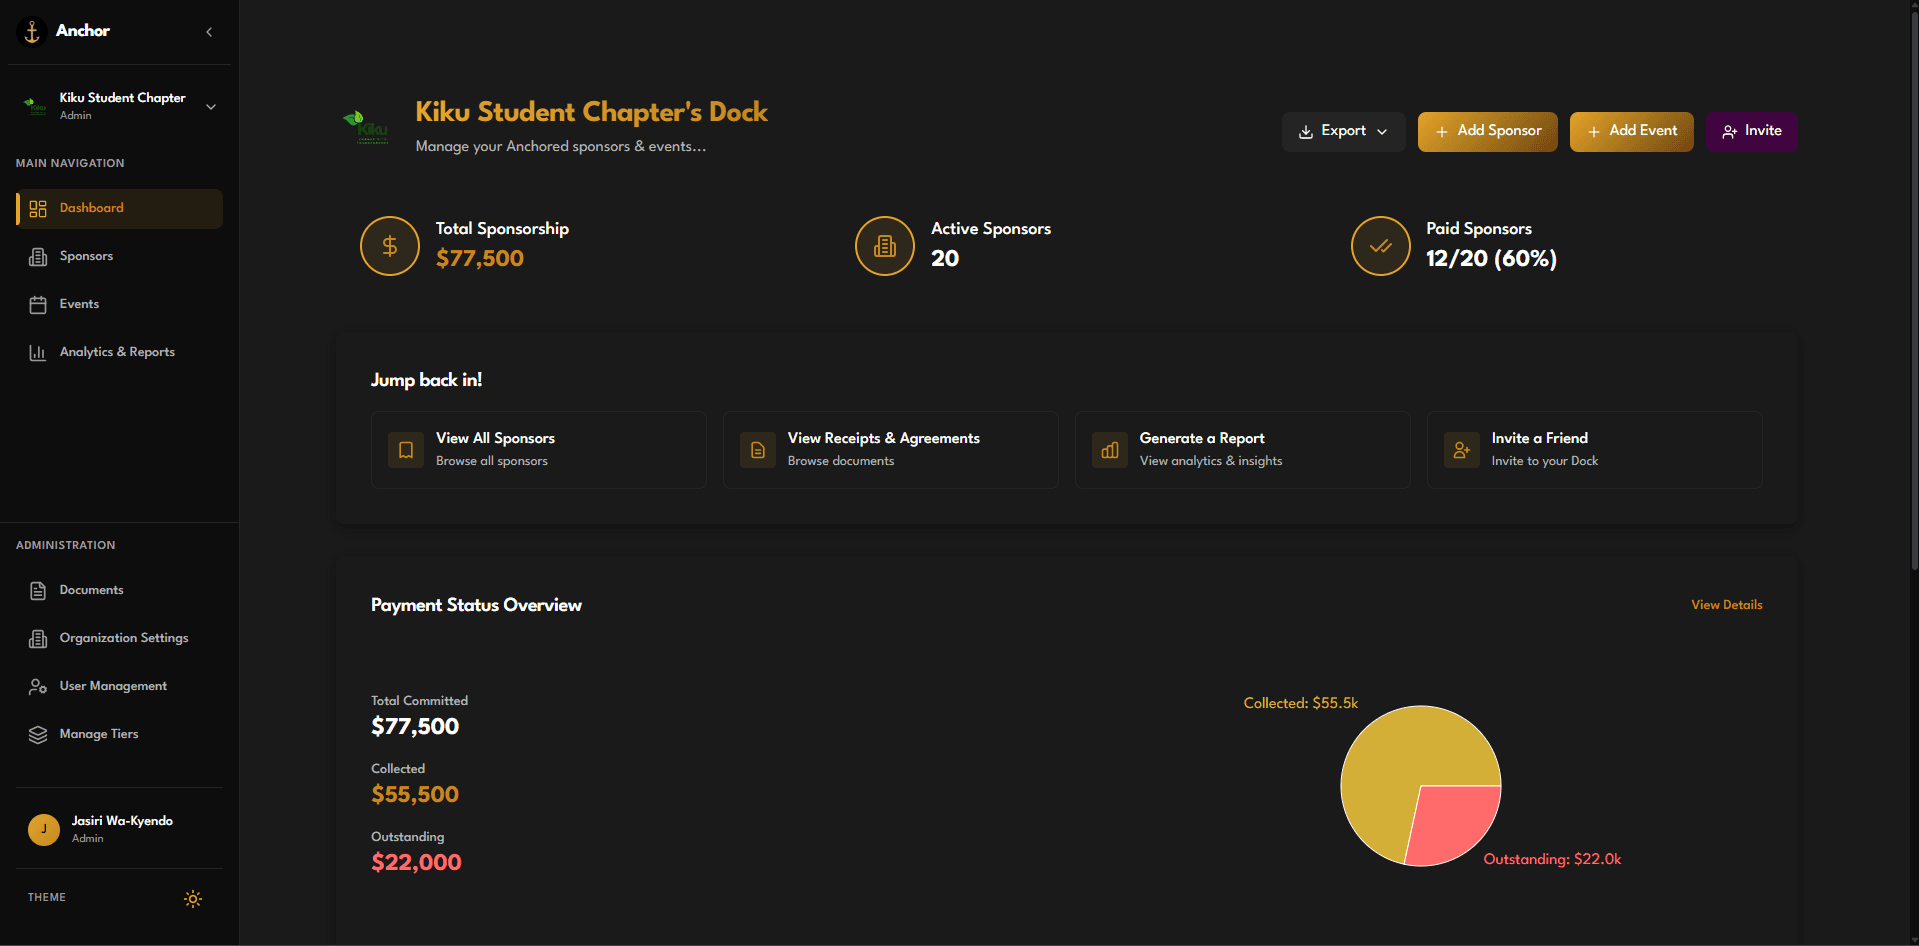Select the User Management icon
The image size is (1919, 946).
(38, 686)
